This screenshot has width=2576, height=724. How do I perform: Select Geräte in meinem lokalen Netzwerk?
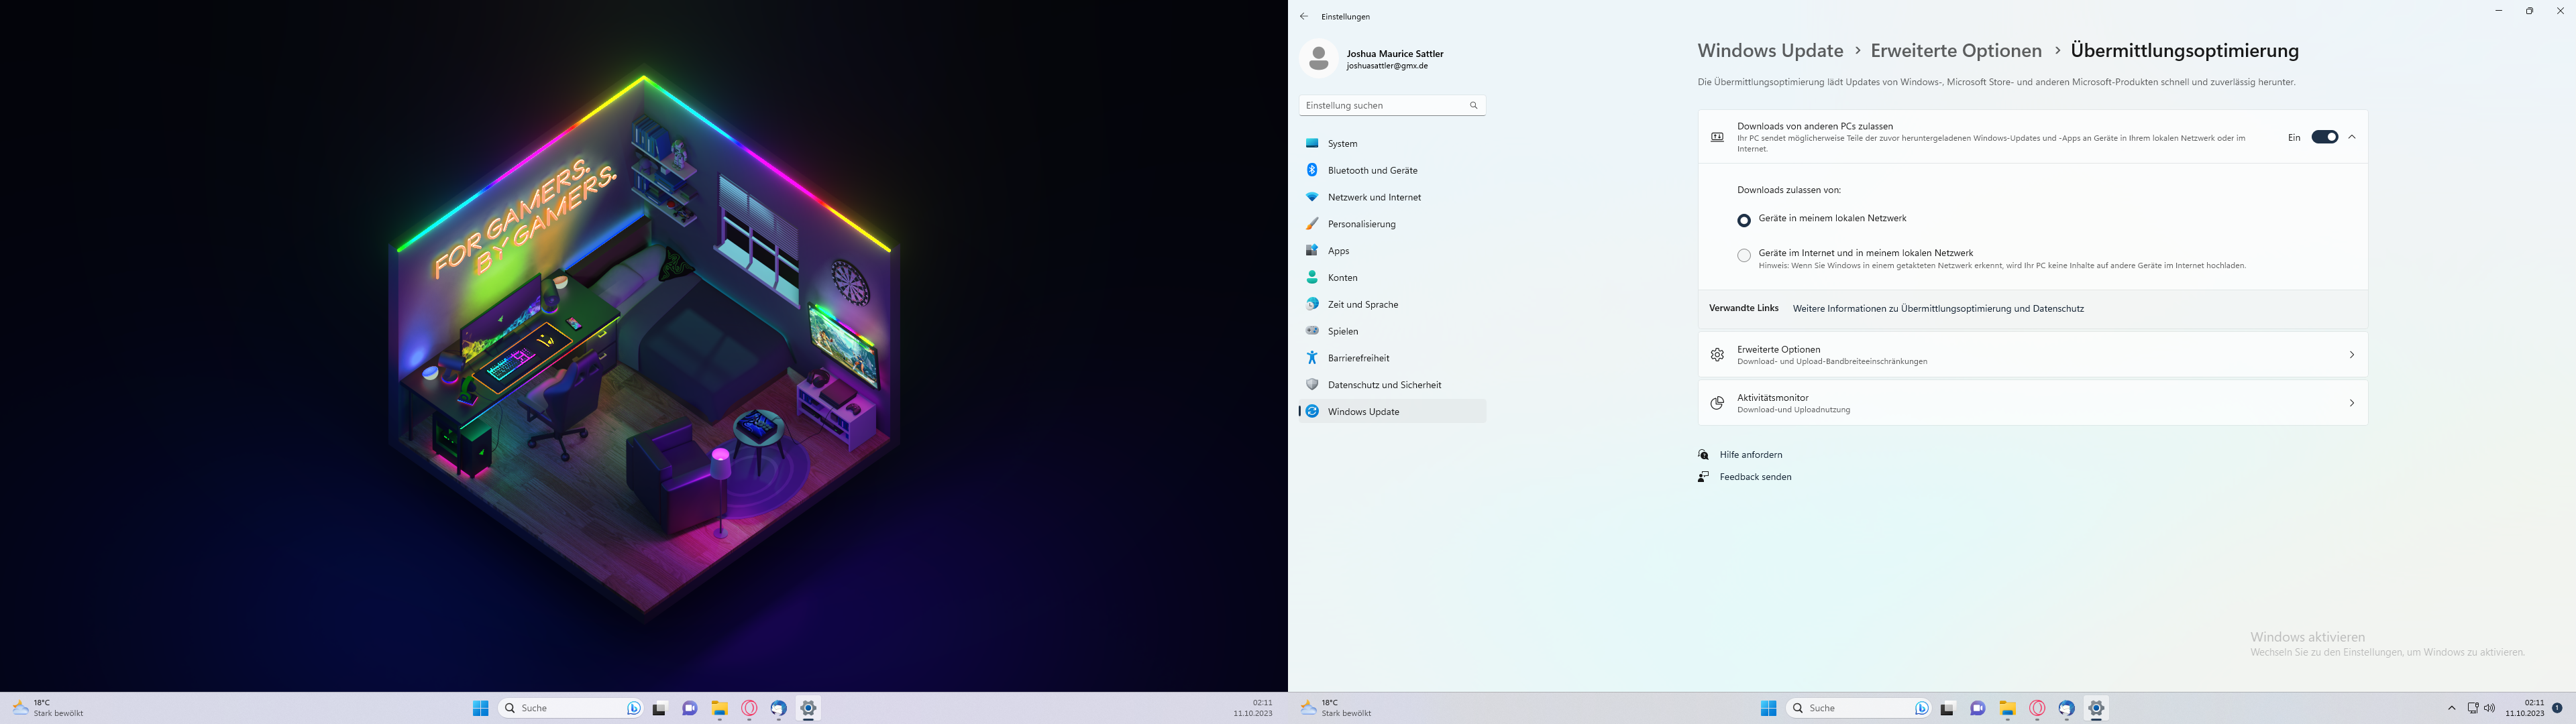[x=1744, y=220]
